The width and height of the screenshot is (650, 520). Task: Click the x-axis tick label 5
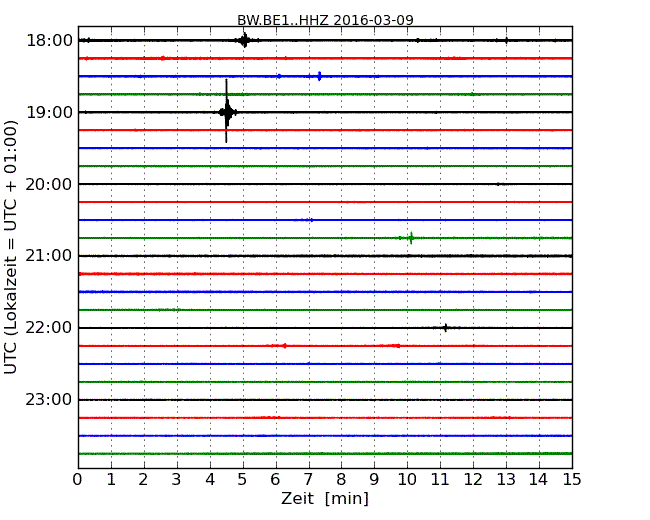242,479
